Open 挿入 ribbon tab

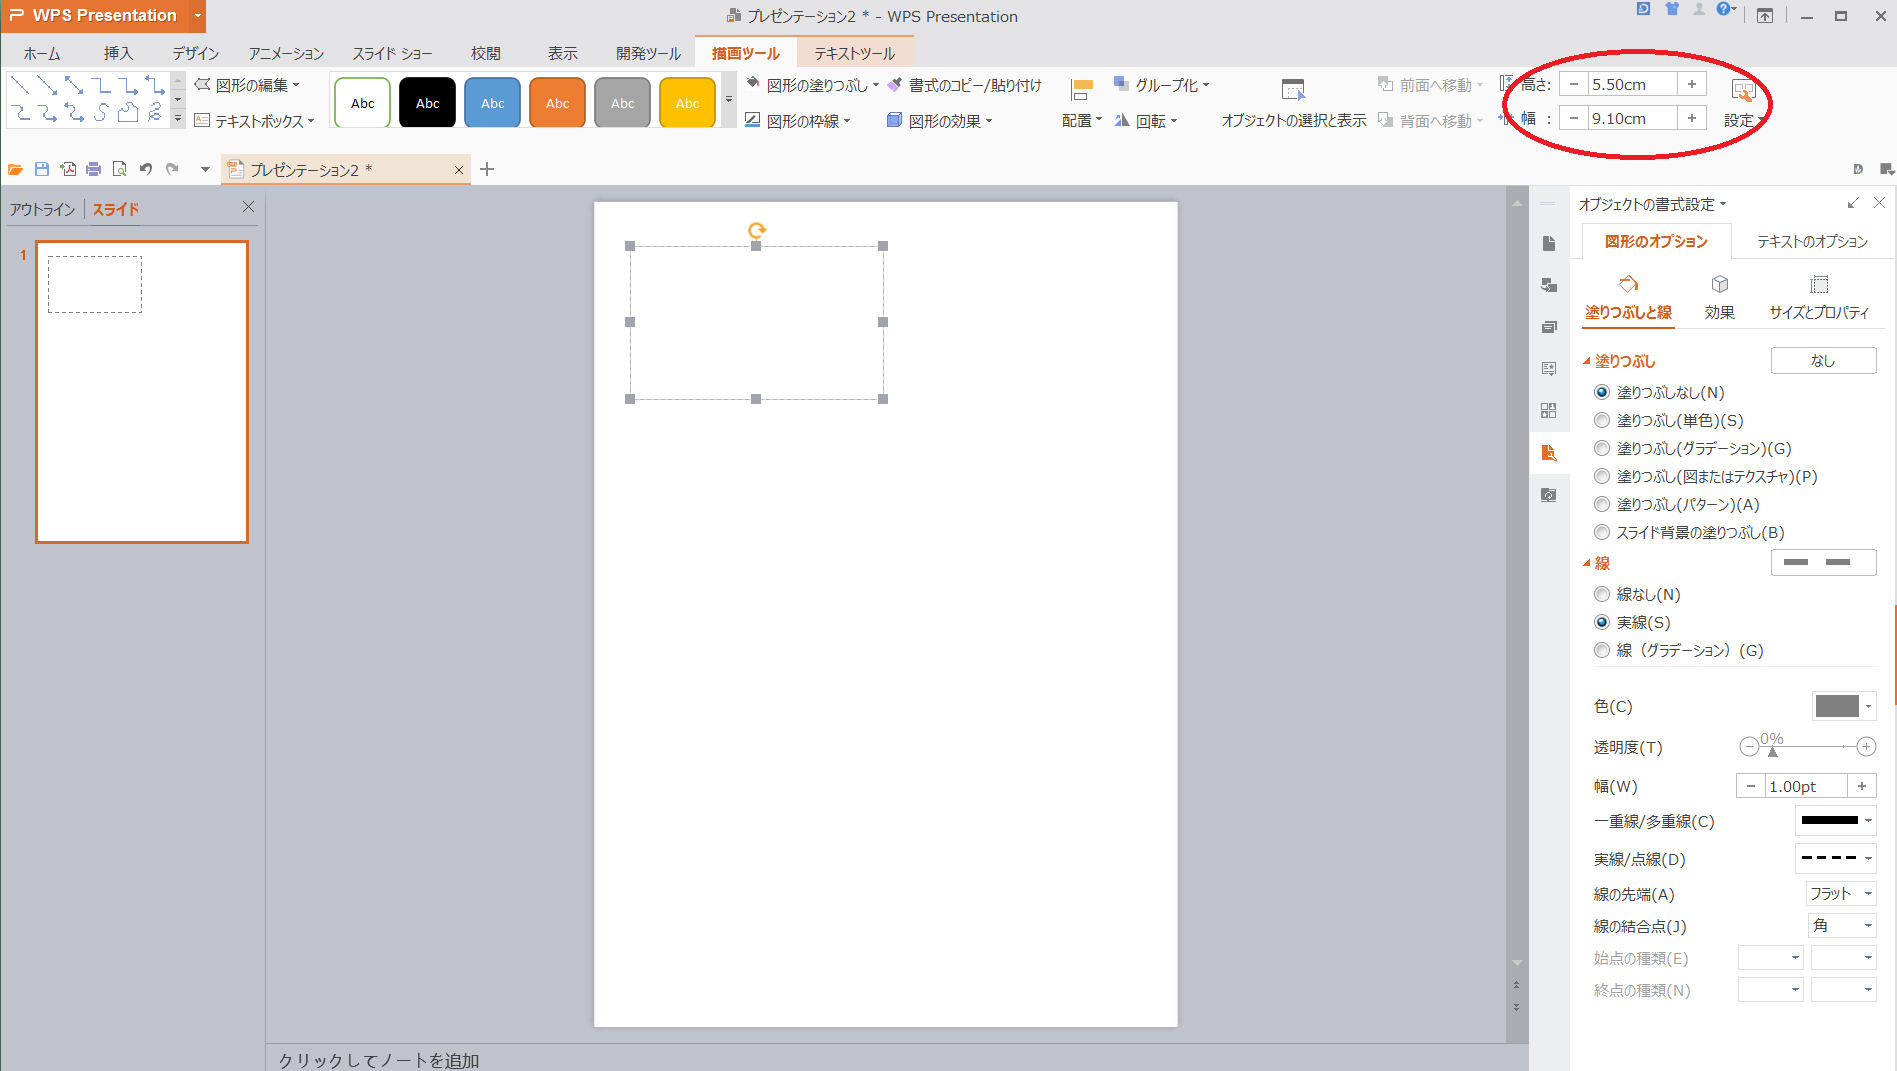click(x=118, y=54)
